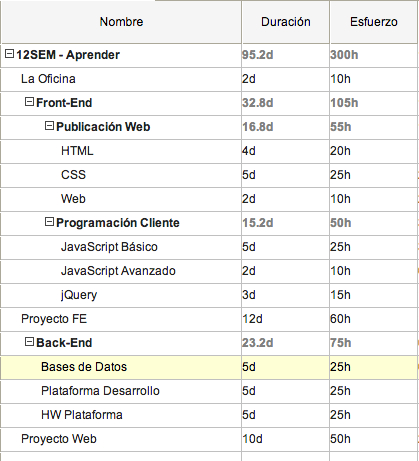Select the Proyecto FE task
The image size is (419, 461).
(x=54, y=319)
